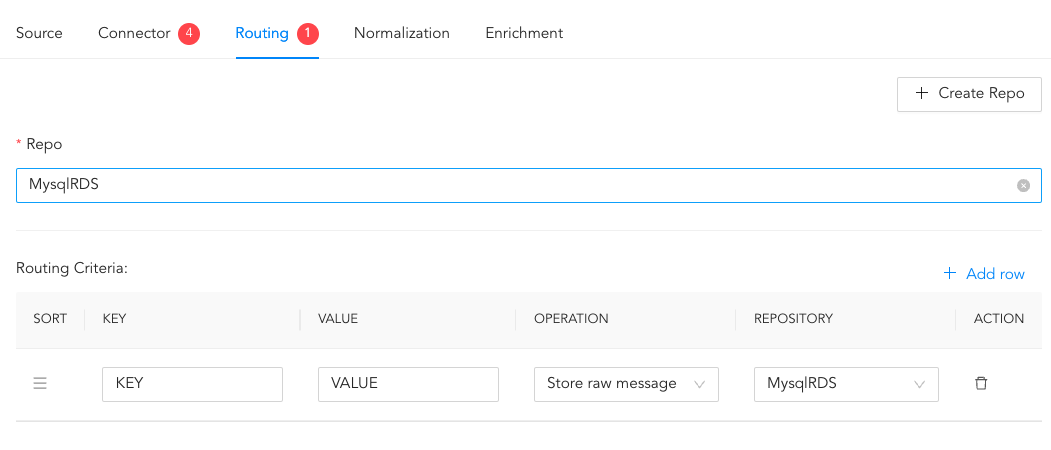This screenshot has width=1051, height=450.
Task: Switch to the Source tab
Action: 39,33
